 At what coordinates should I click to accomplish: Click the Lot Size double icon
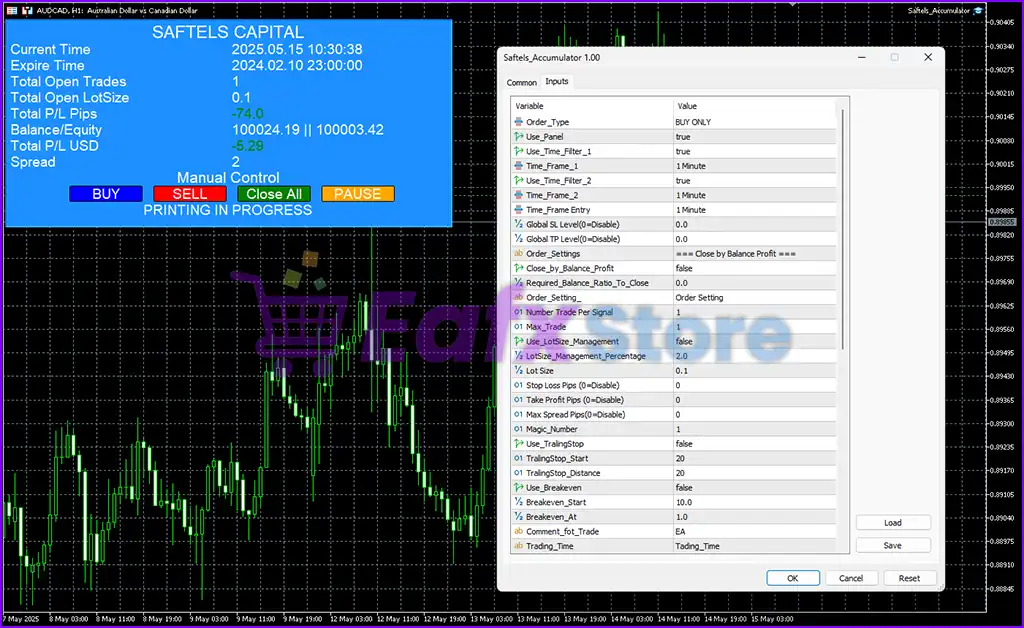click(519, 370)
